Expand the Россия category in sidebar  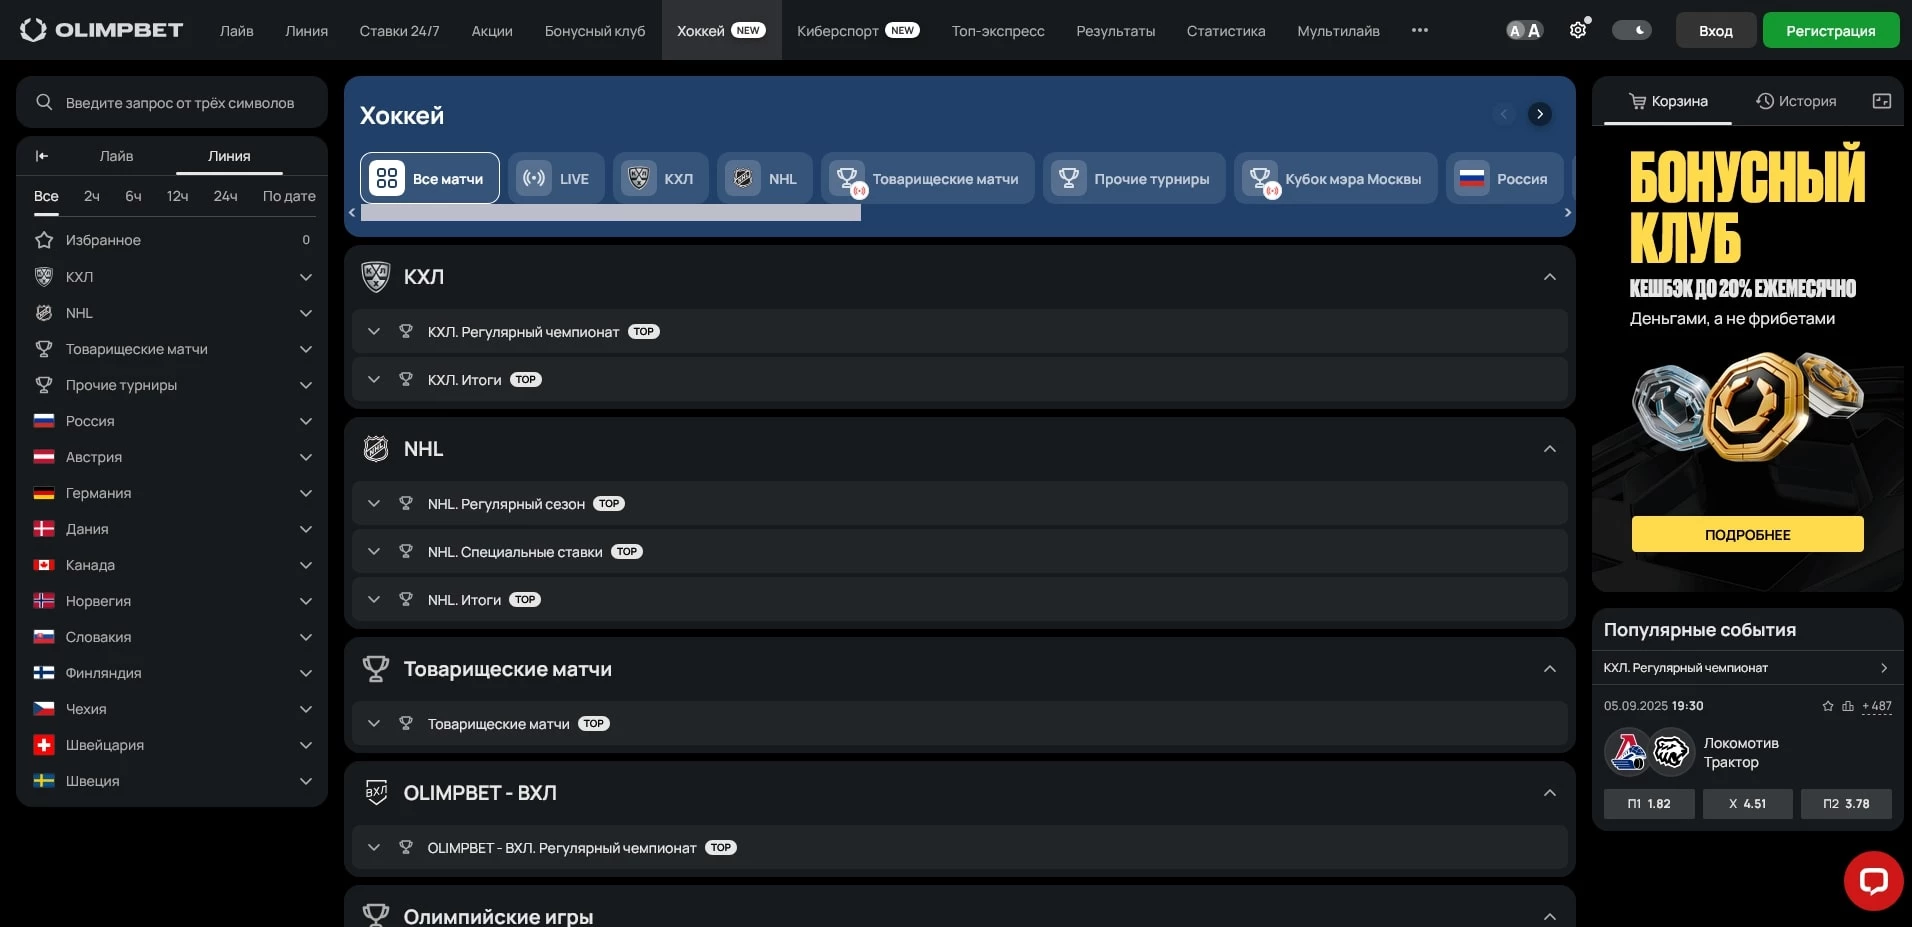tap(305, 421)
